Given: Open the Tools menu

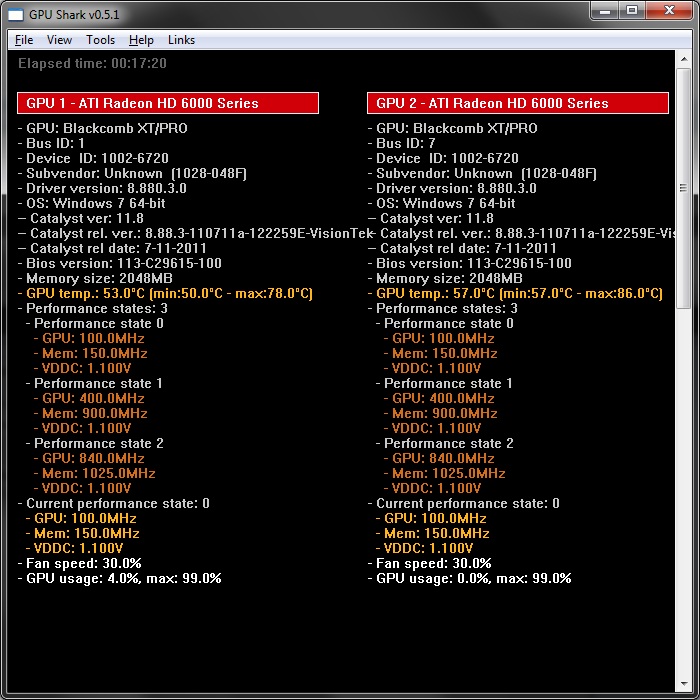Looking at the screenshot, I should 100,40.
